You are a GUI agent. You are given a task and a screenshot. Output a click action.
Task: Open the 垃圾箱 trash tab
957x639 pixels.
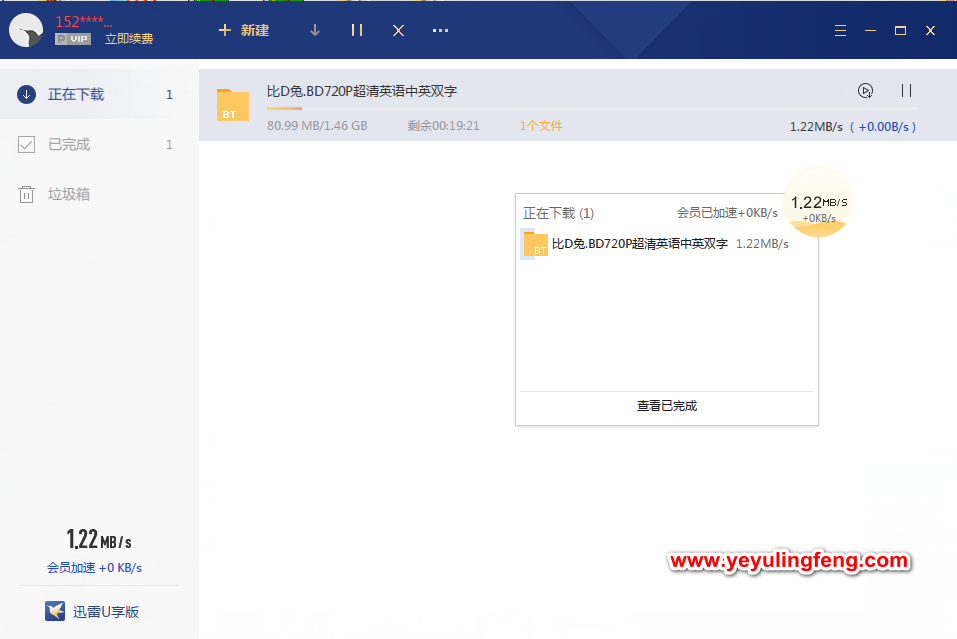(99, 194)
